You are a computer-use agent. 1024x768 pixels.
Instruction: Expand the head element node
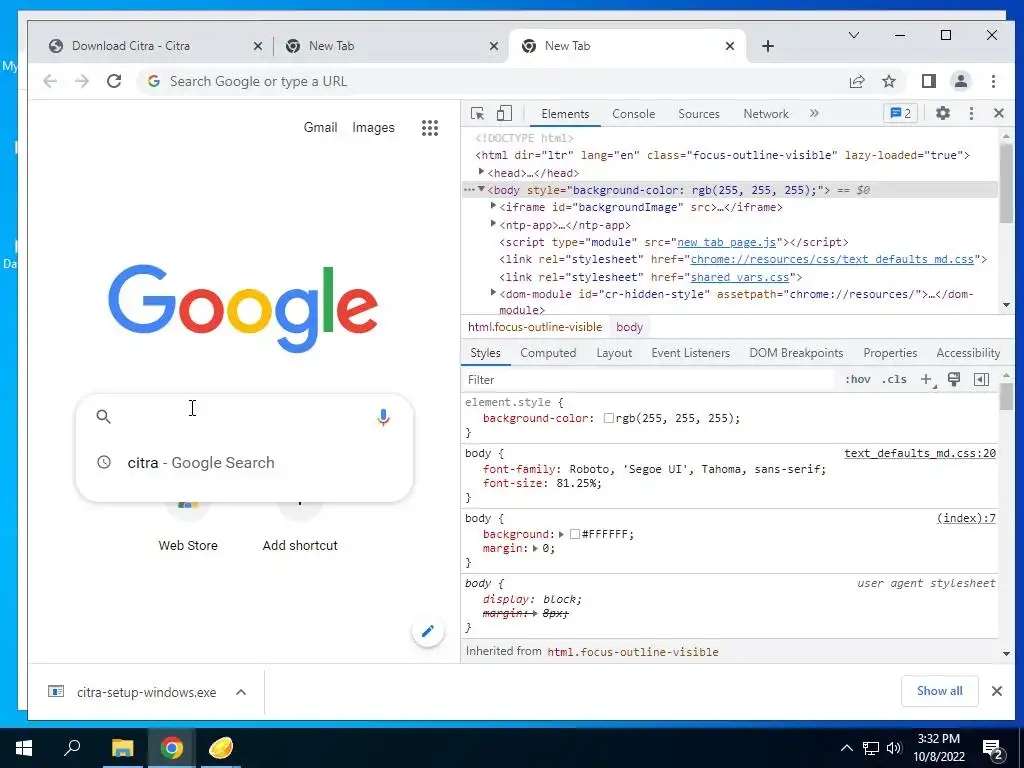click(481, 172)
